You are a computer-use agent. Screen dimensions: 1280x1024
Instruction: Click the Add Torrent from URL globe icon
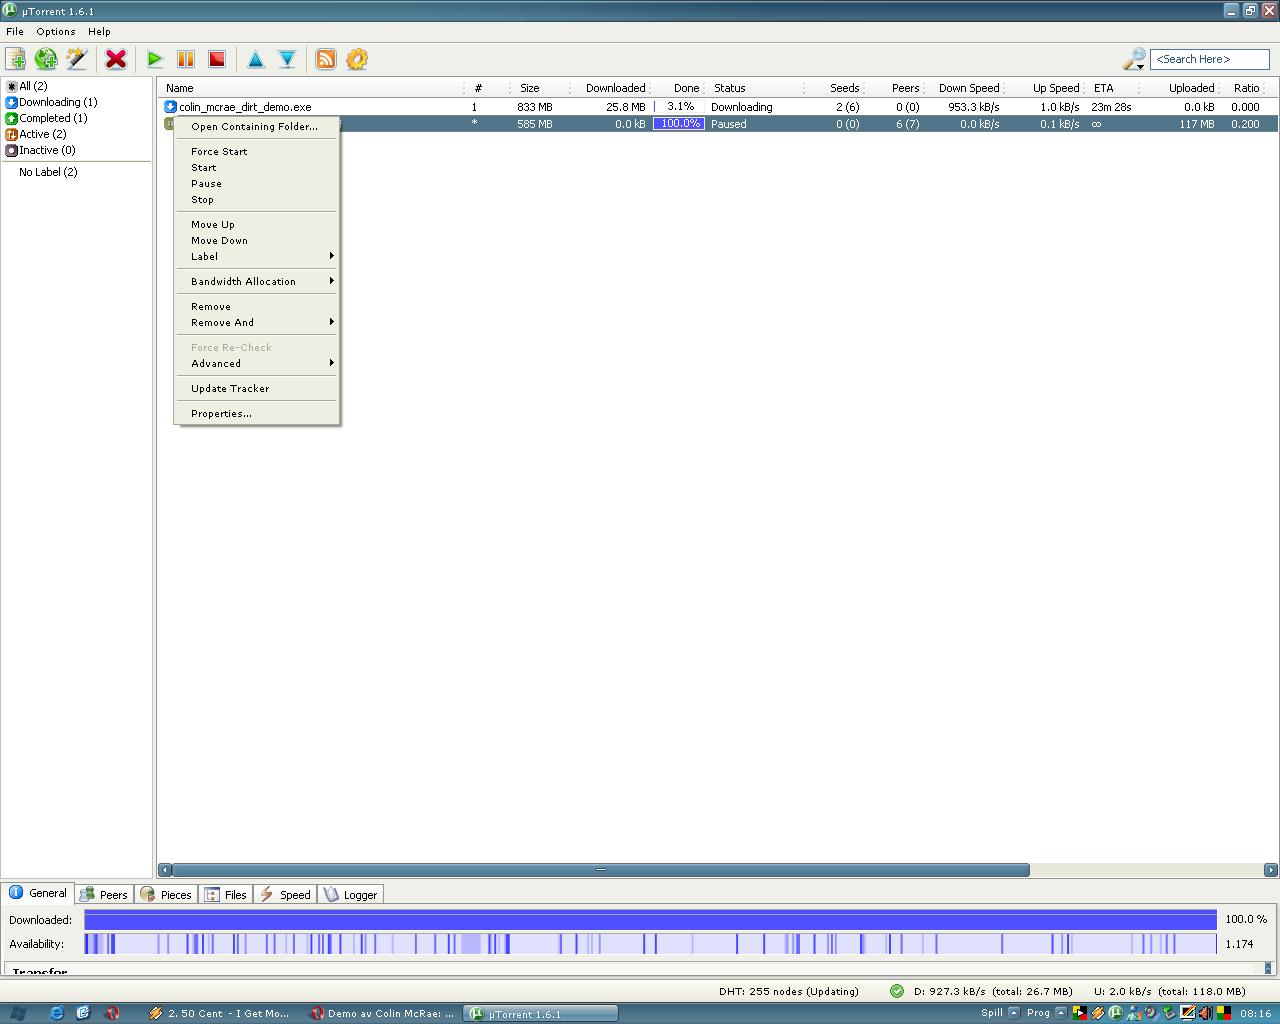(46, 59)
